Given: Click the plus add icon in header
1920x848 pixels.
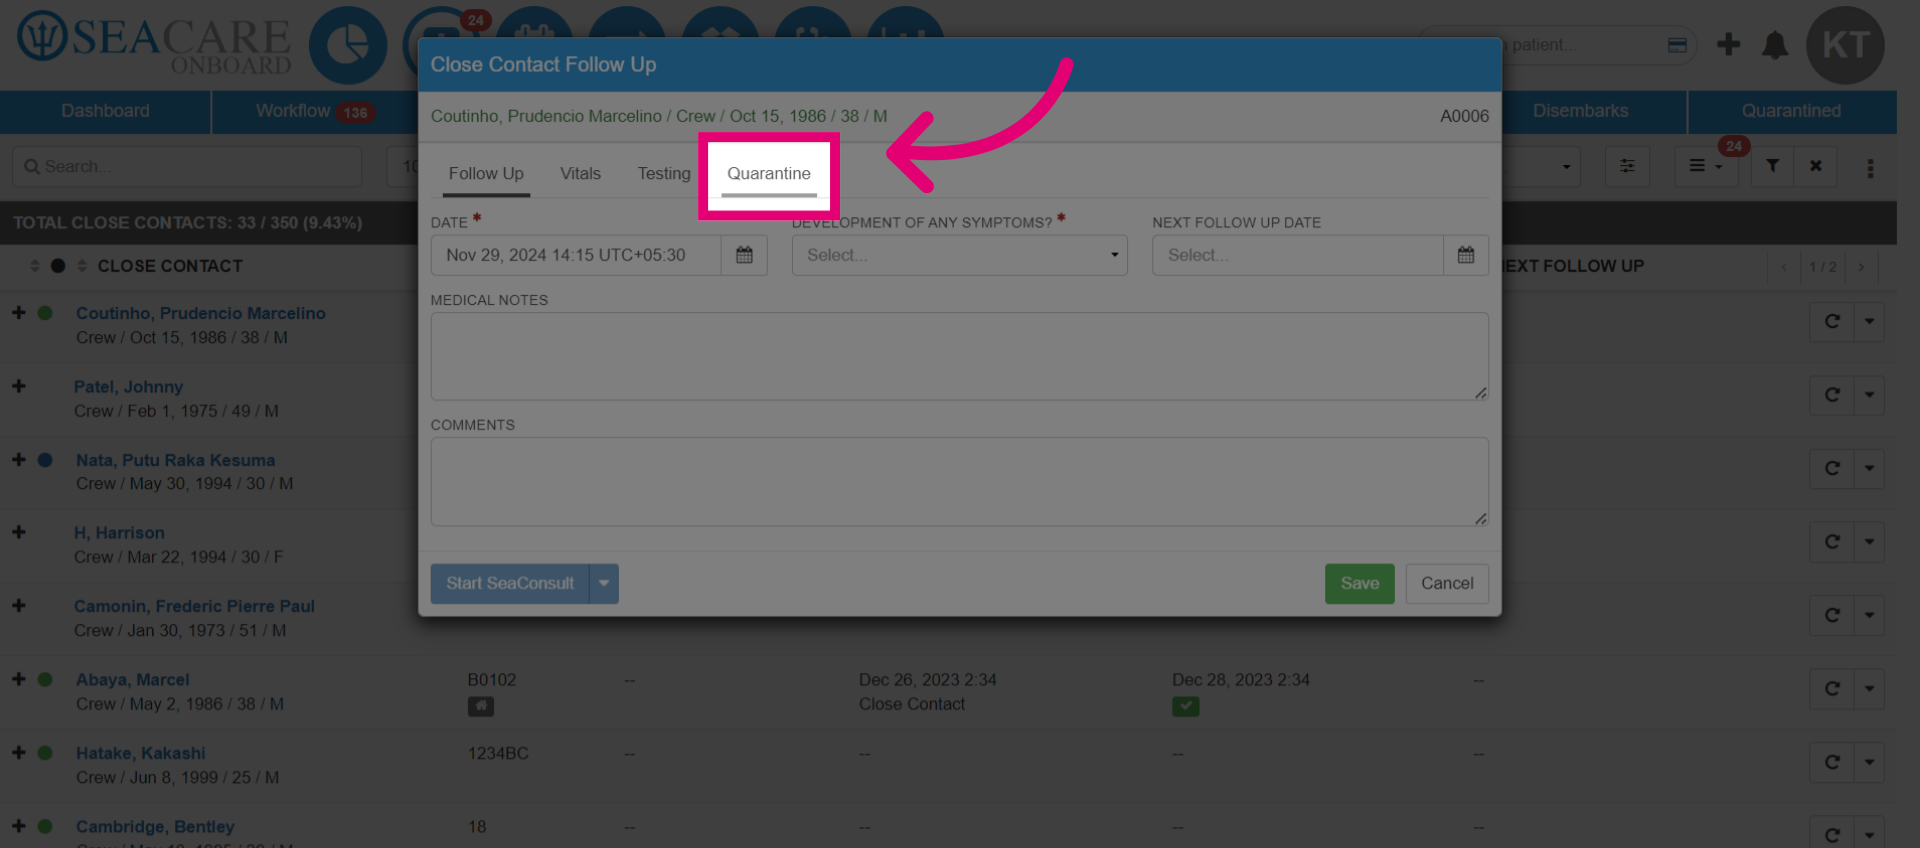Looking at the screenshot, I should [1728, 45].
